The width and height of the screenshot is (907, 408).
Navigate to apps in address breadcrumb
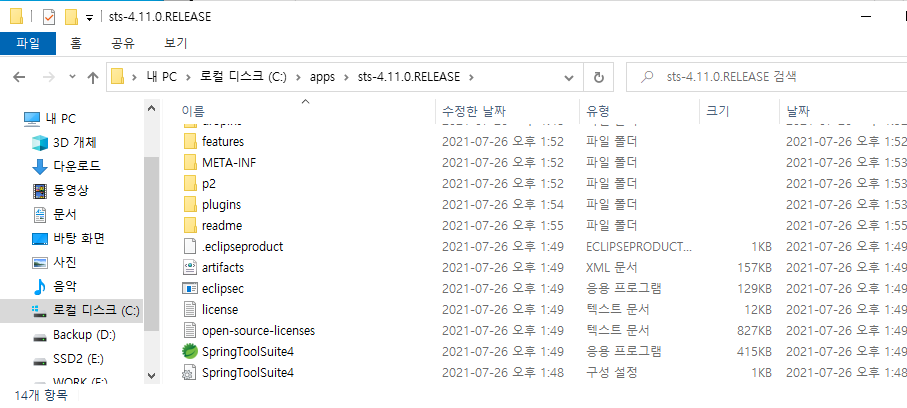pos(322,77)
